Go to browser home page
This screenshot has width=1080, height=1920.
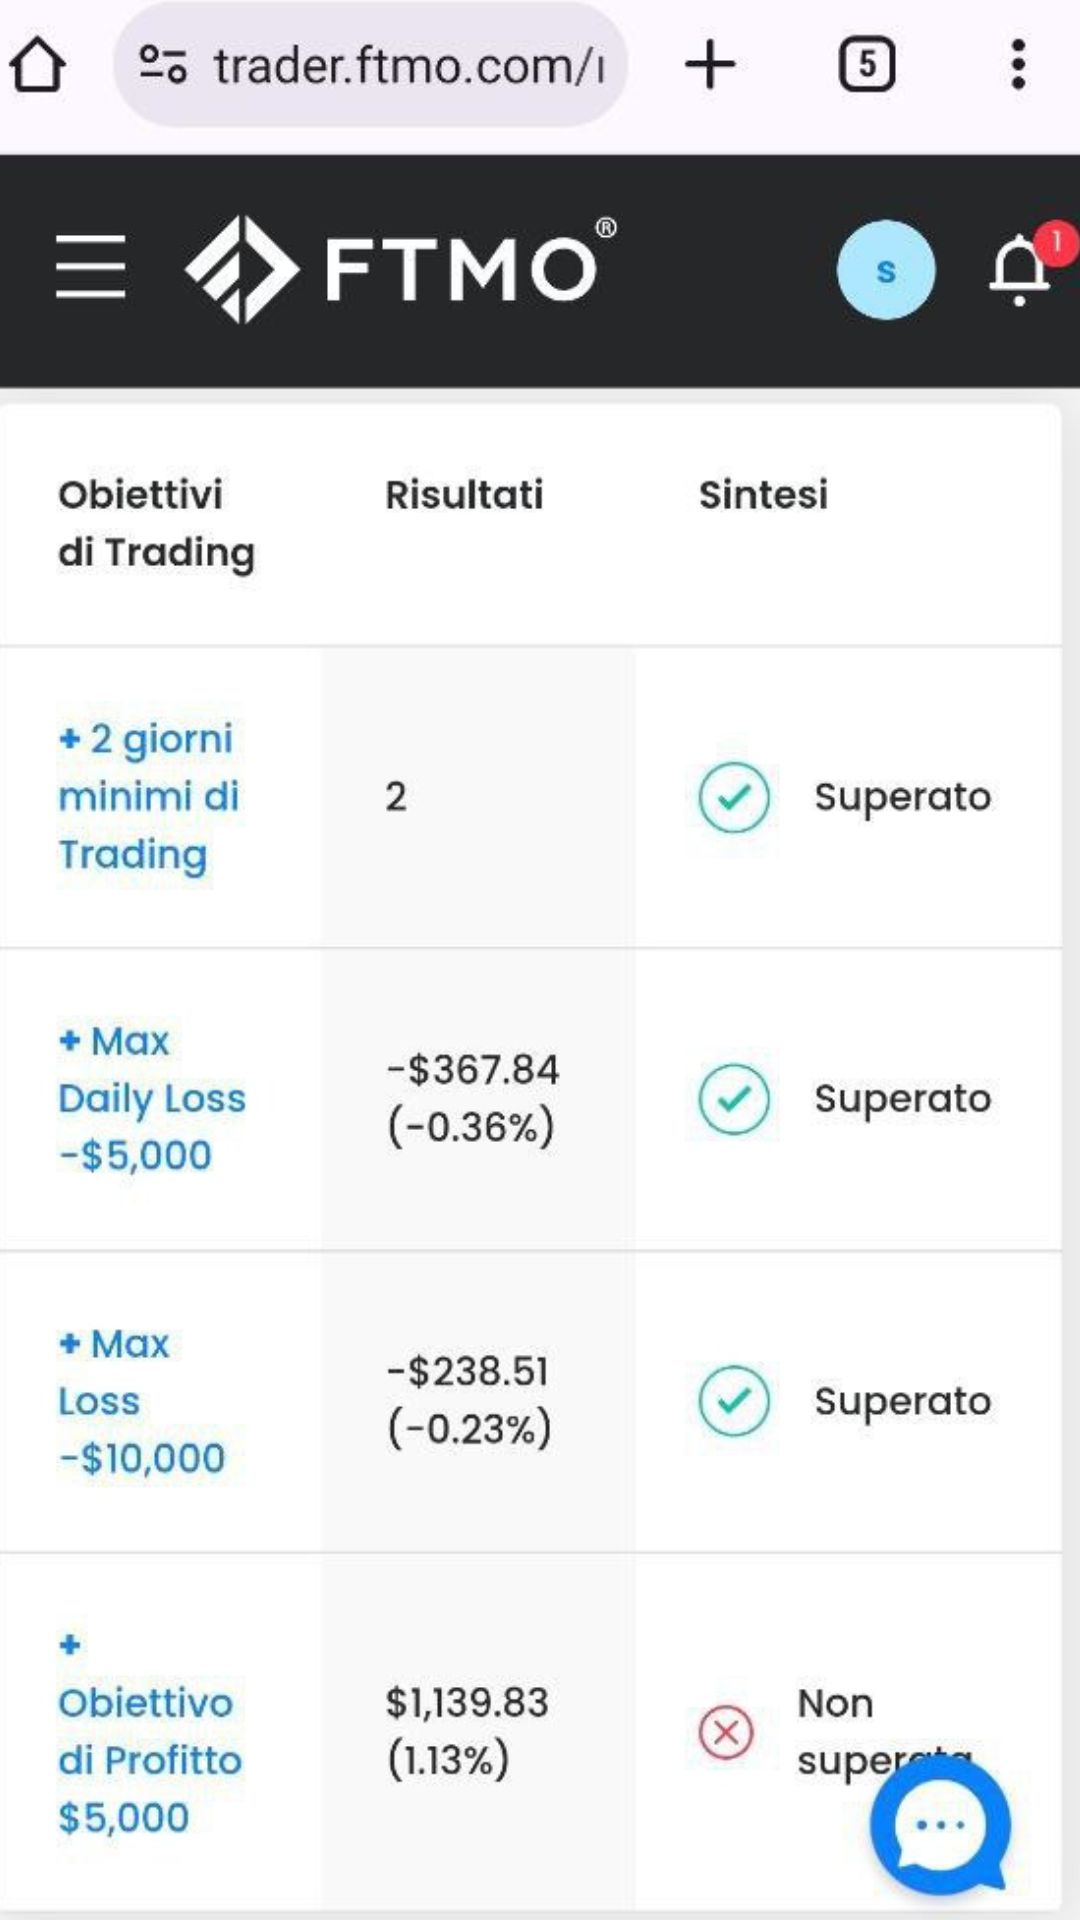tap(38, 65)
